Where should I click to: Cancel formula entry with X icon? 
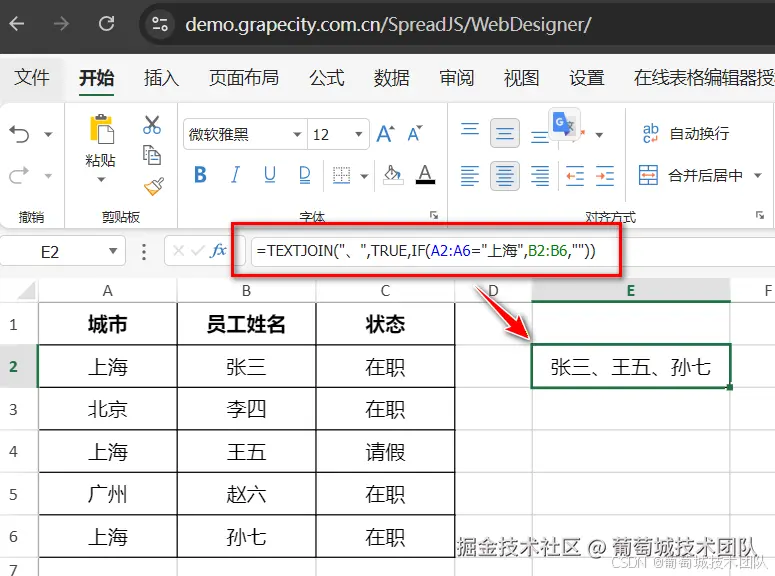point(178,251)
